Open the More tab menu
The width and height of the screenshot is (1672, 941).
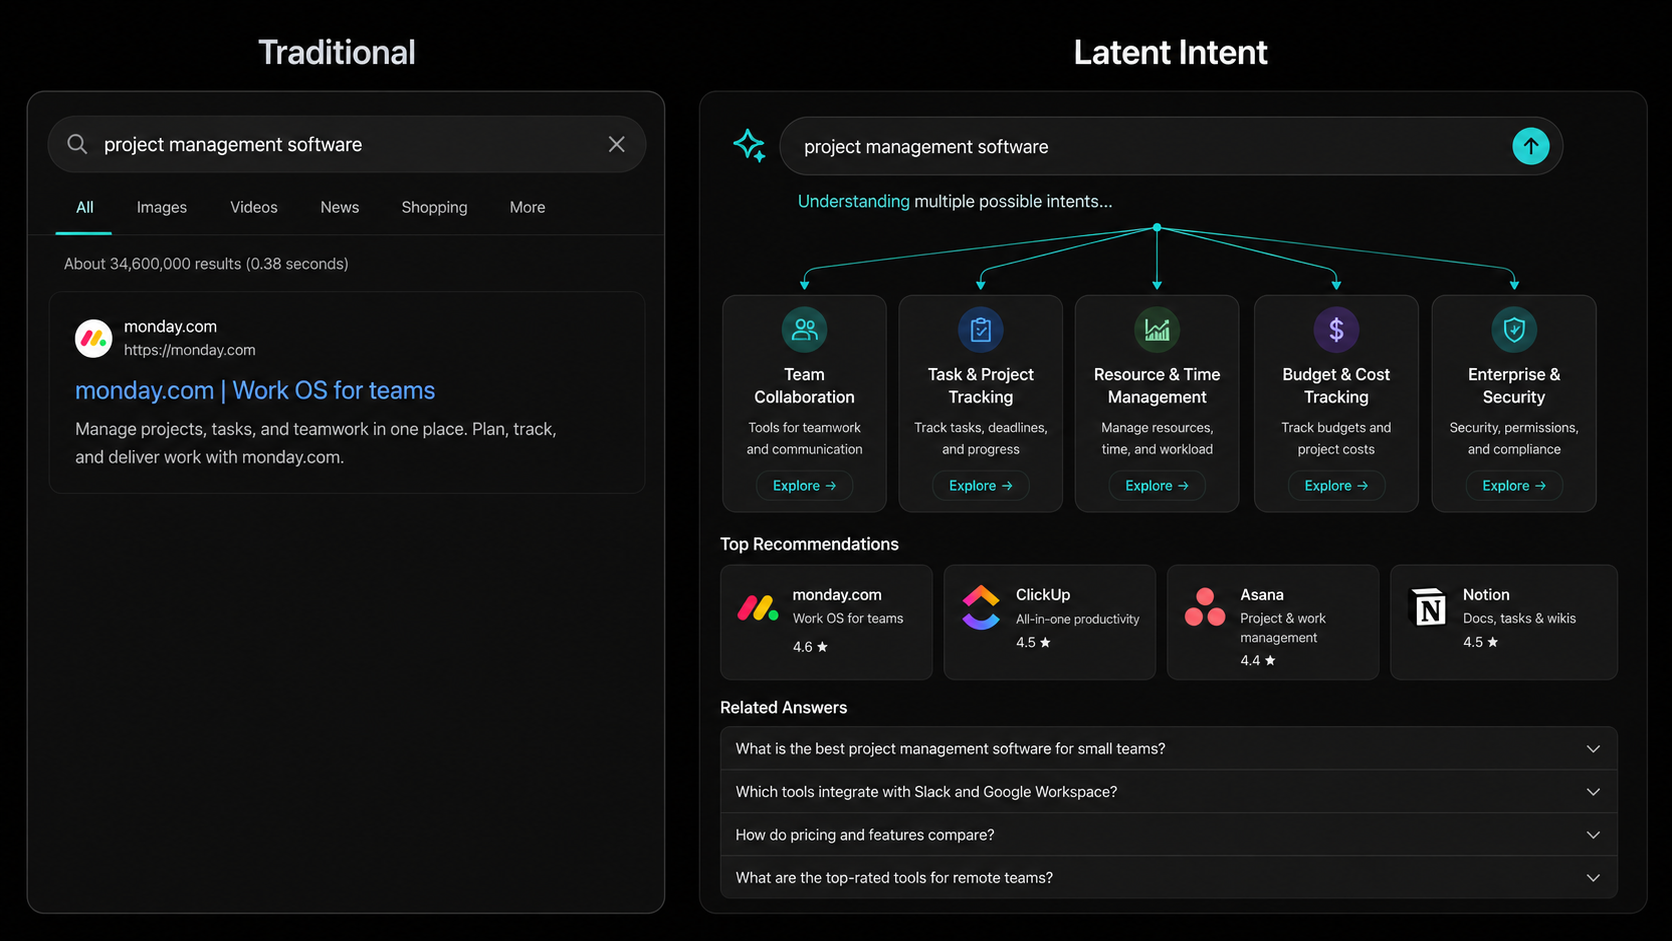(x=527, y=207)
